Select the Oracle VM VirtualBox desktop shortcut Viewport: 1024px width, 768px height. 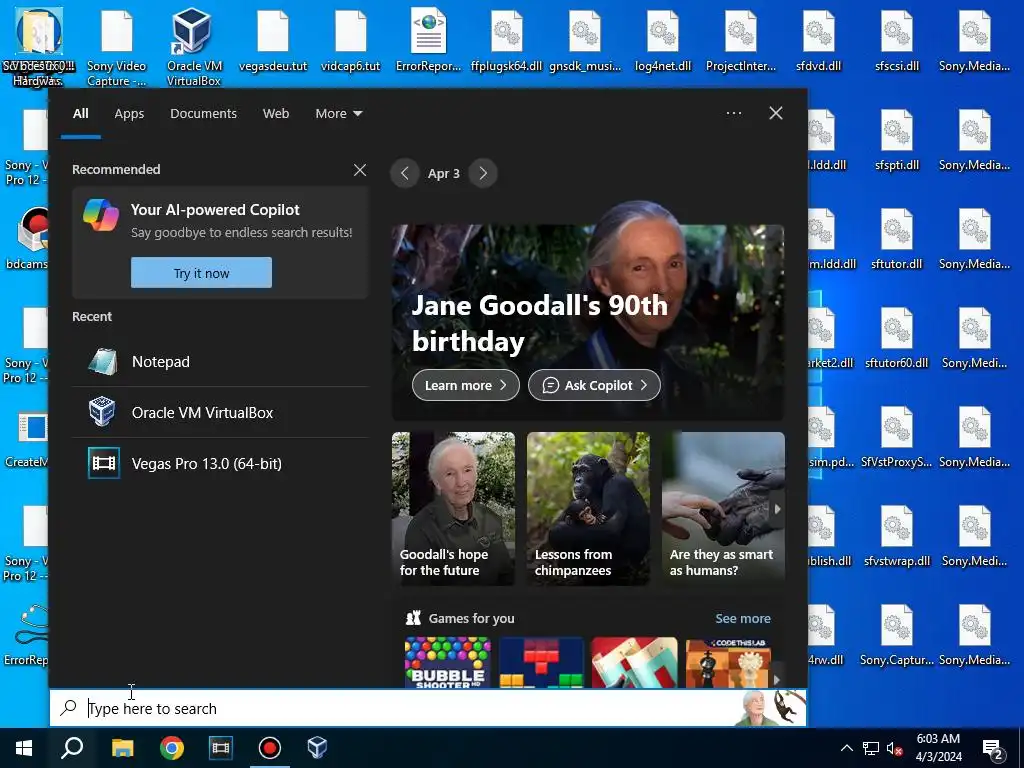pyautogui.click(x=194, y=46)
